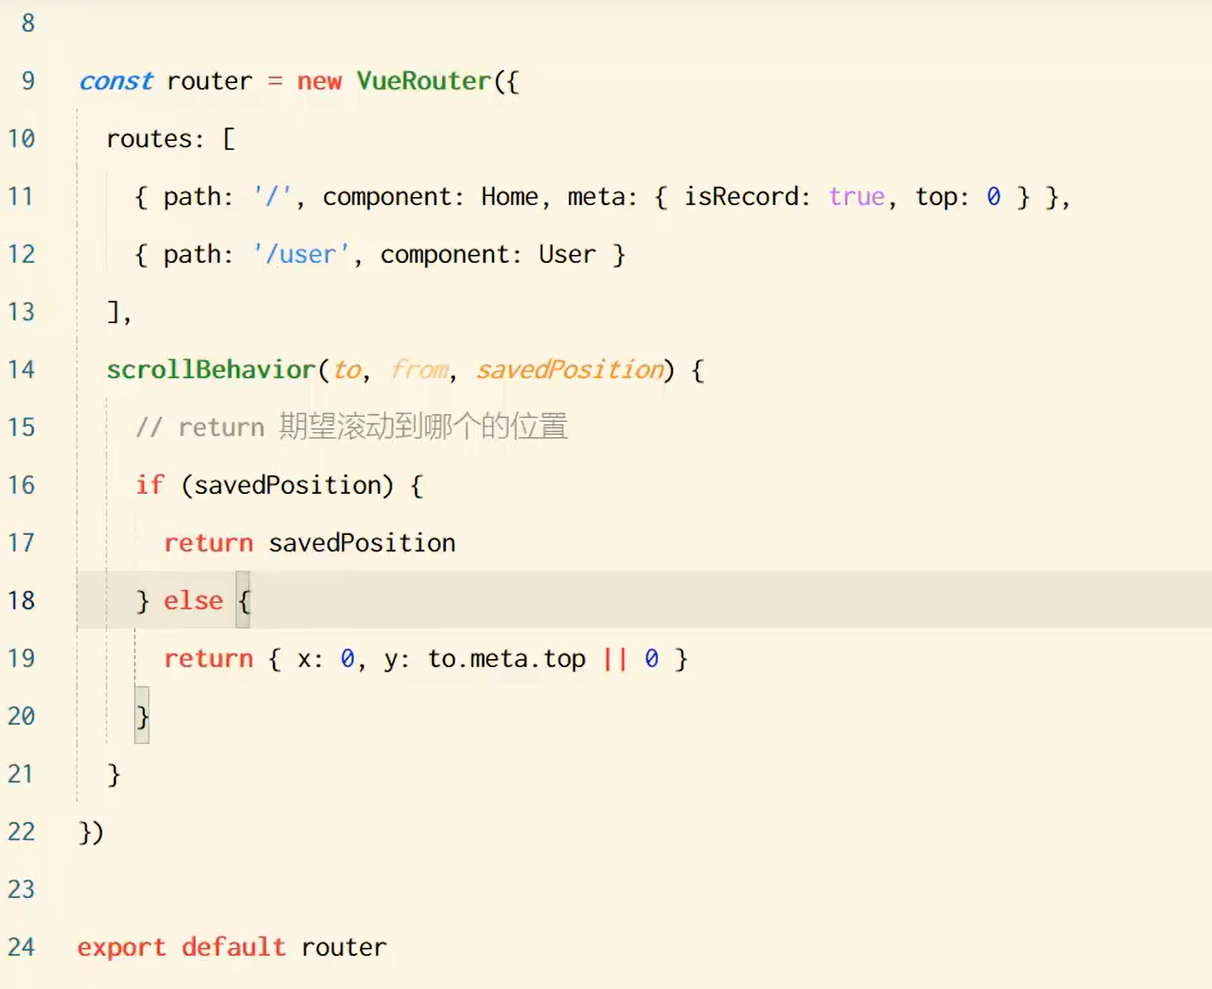Screen dimensions: 1212x989
Task: Click 'savedPosition' parameter on line 14
Action: click(570, 370)
